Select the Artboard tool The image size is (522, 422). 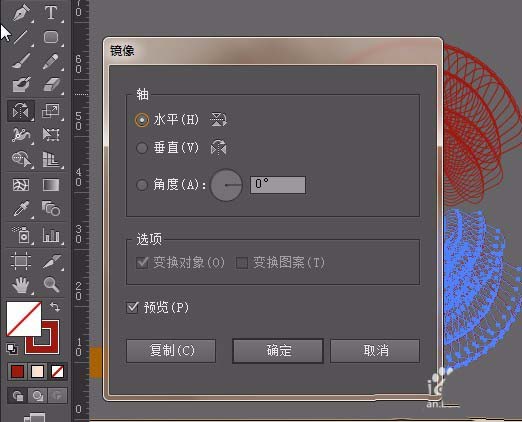(21, 261)
